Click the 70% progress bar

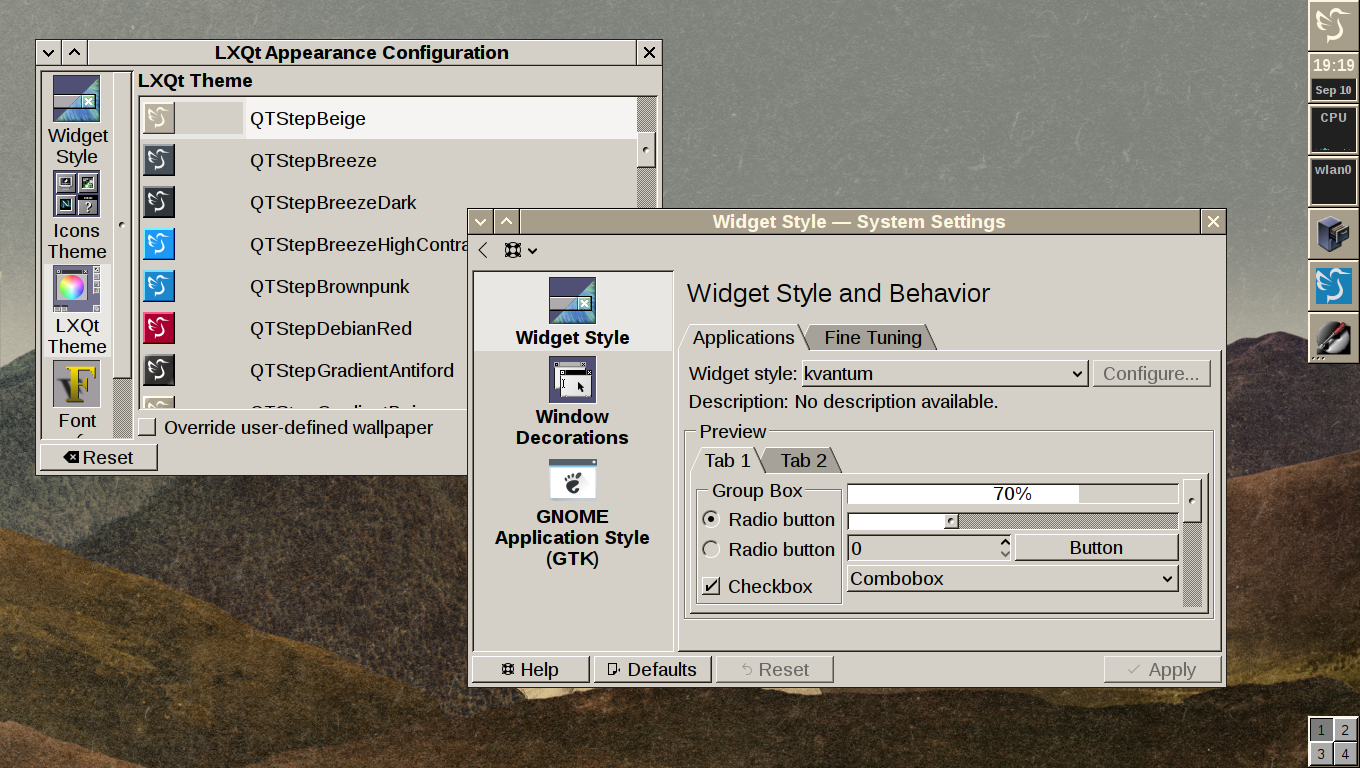[1012, 494]
